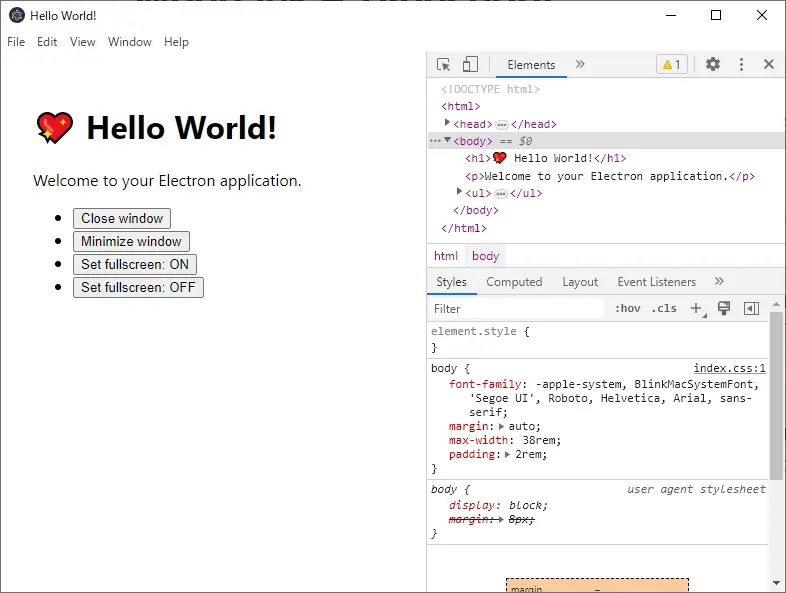Toggle the computed styles sidebar icon
Viewport: 786px width, 593px height.
751,308
